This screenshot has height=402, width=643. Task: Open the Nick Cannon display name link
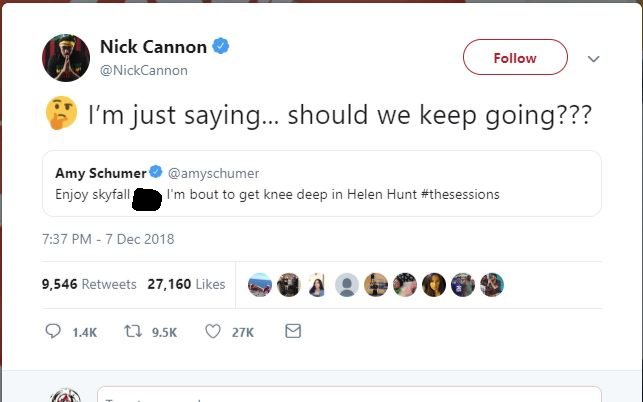click(153, 47)
